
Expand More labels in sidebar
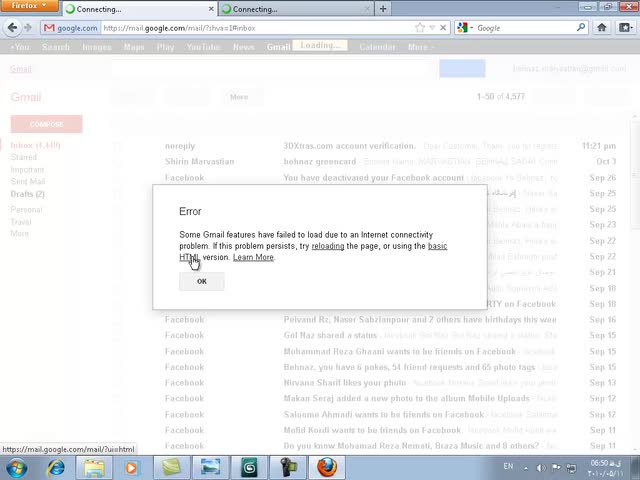coord(19,233)
